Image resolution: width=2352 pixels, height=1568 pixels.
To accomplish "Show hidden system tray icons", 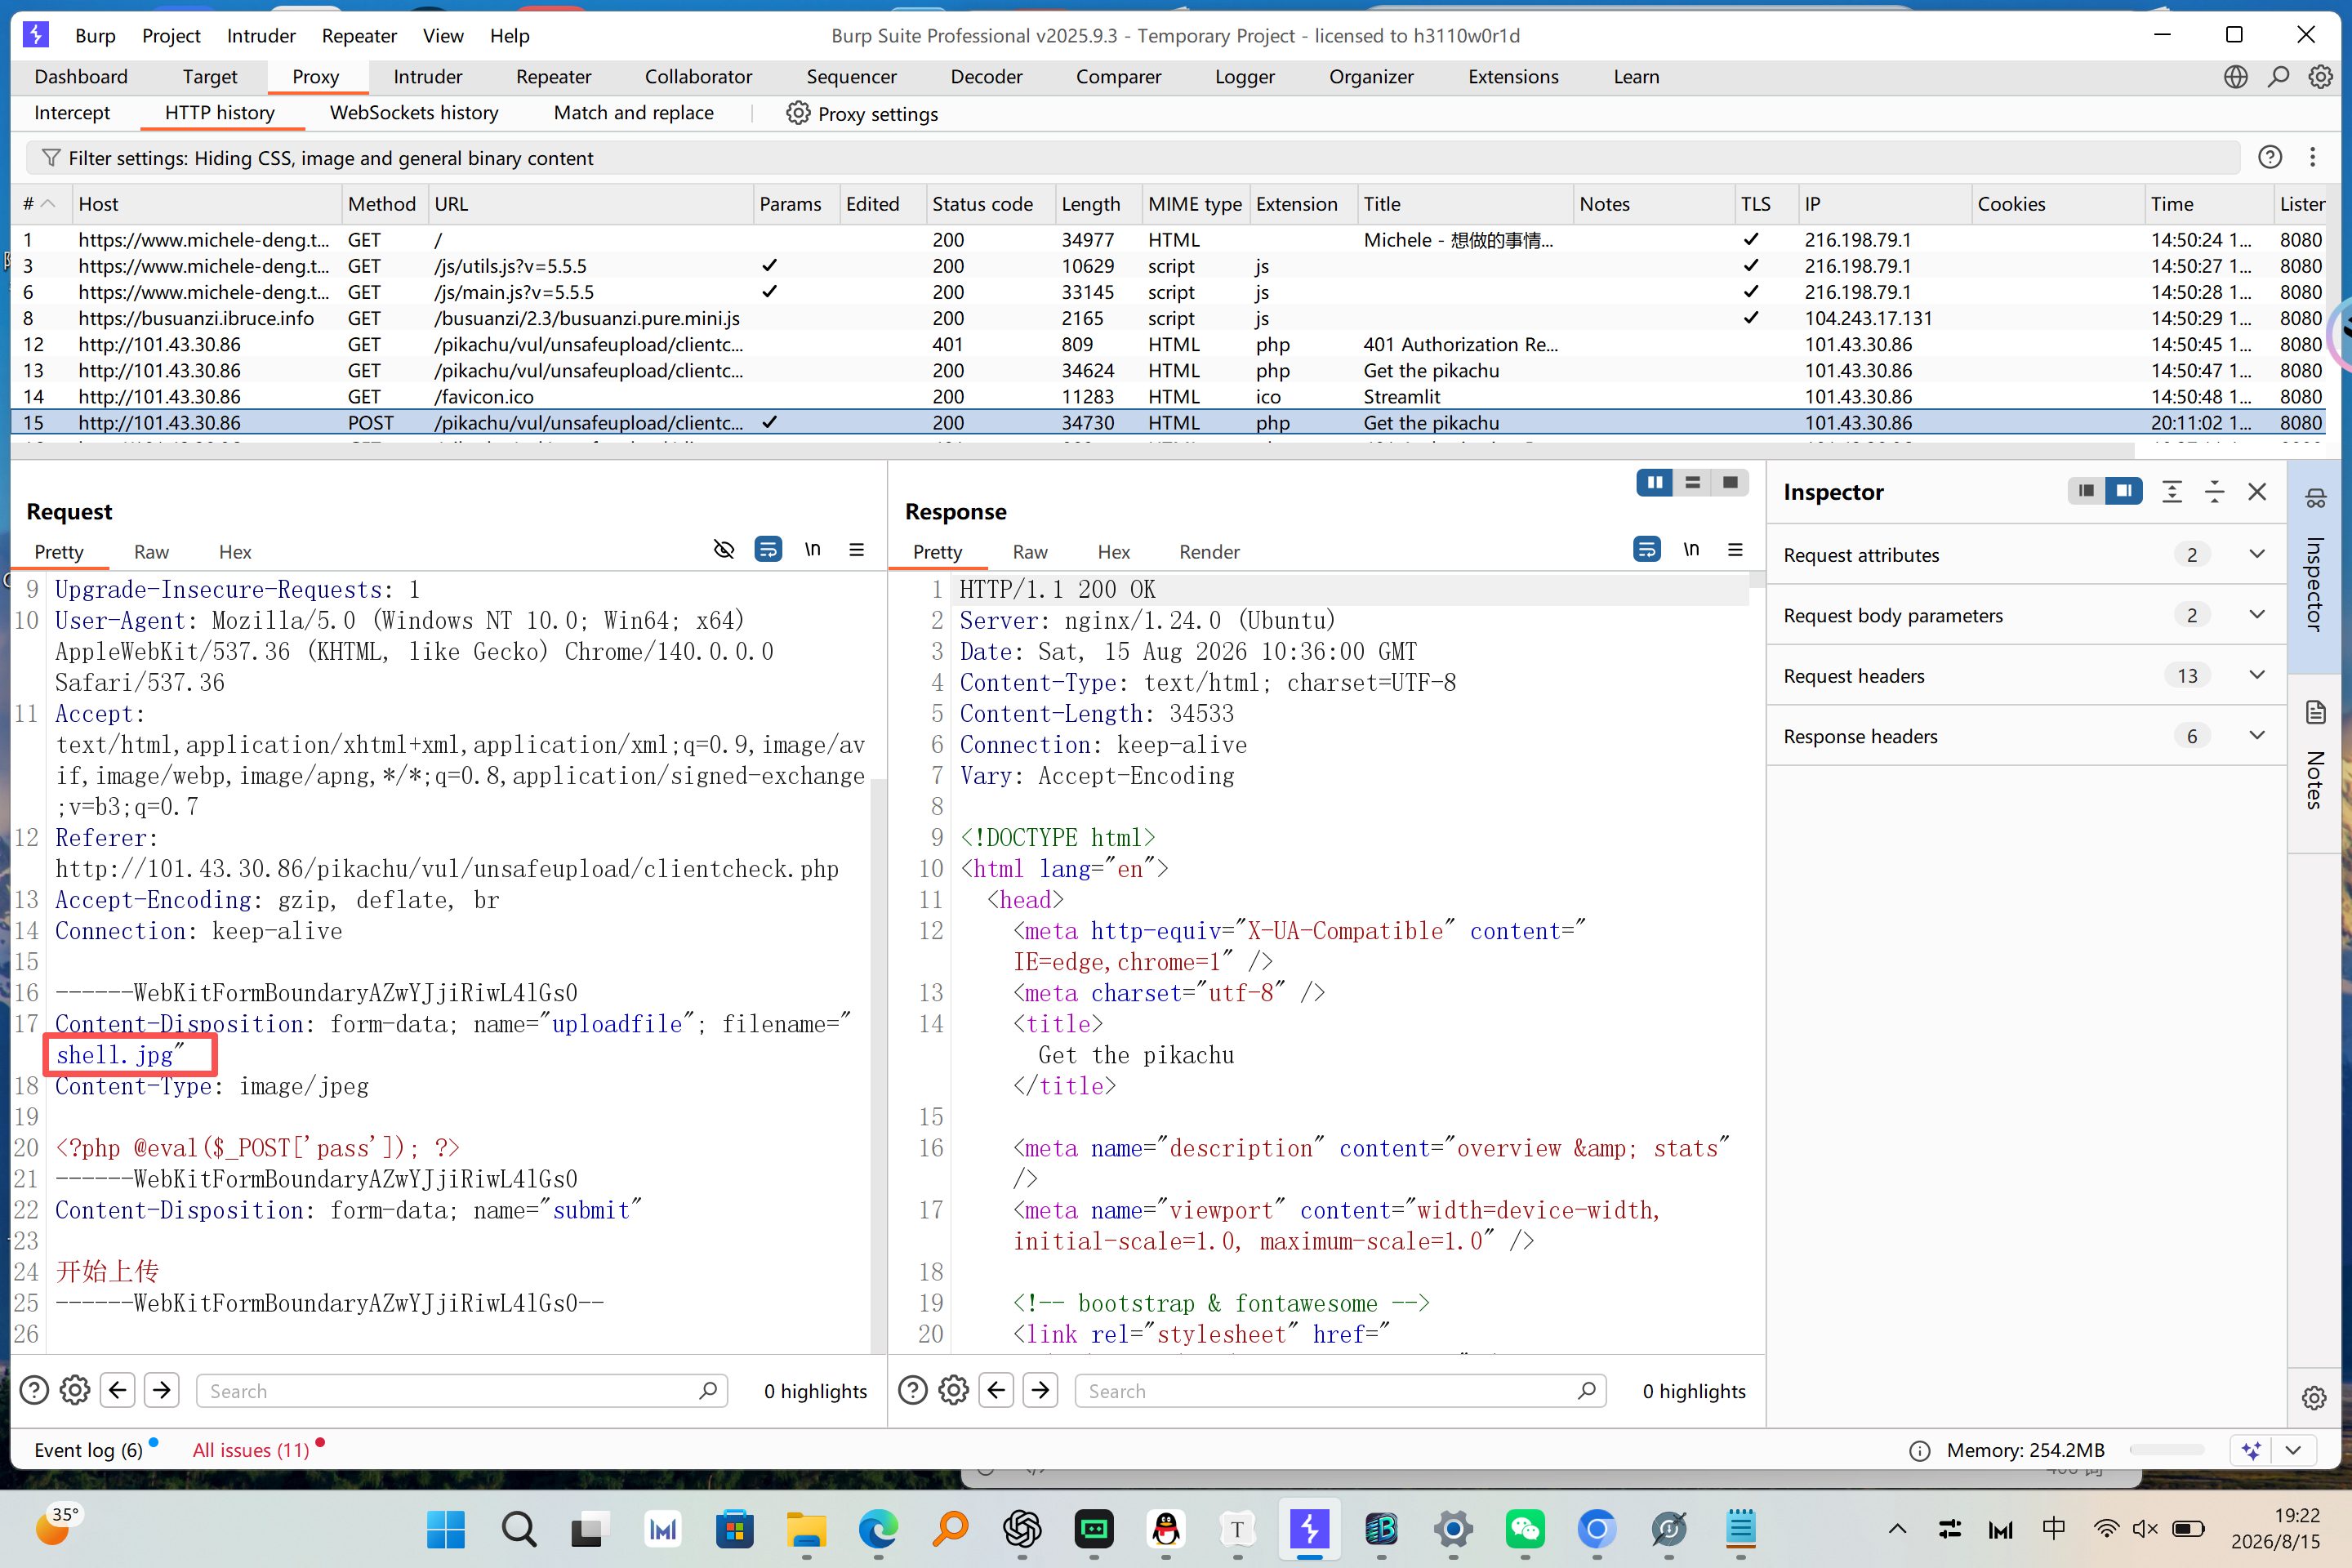I will [x=1897, y=1529].
